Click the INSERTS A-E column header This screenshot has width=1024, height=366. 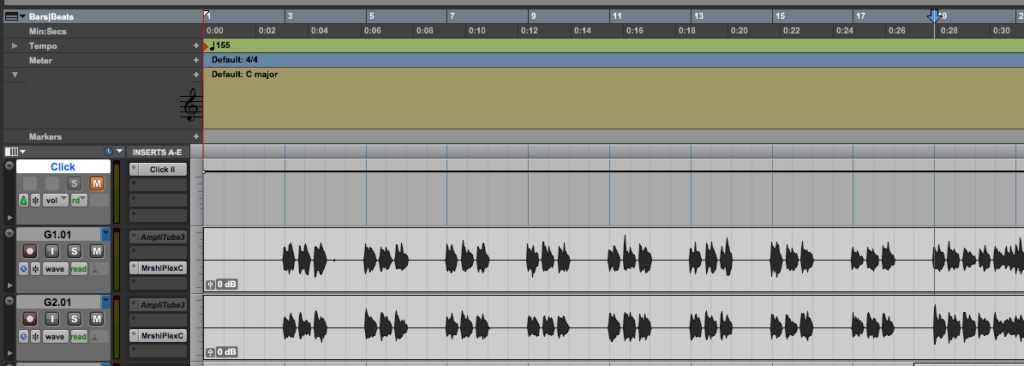click(157, 152)
